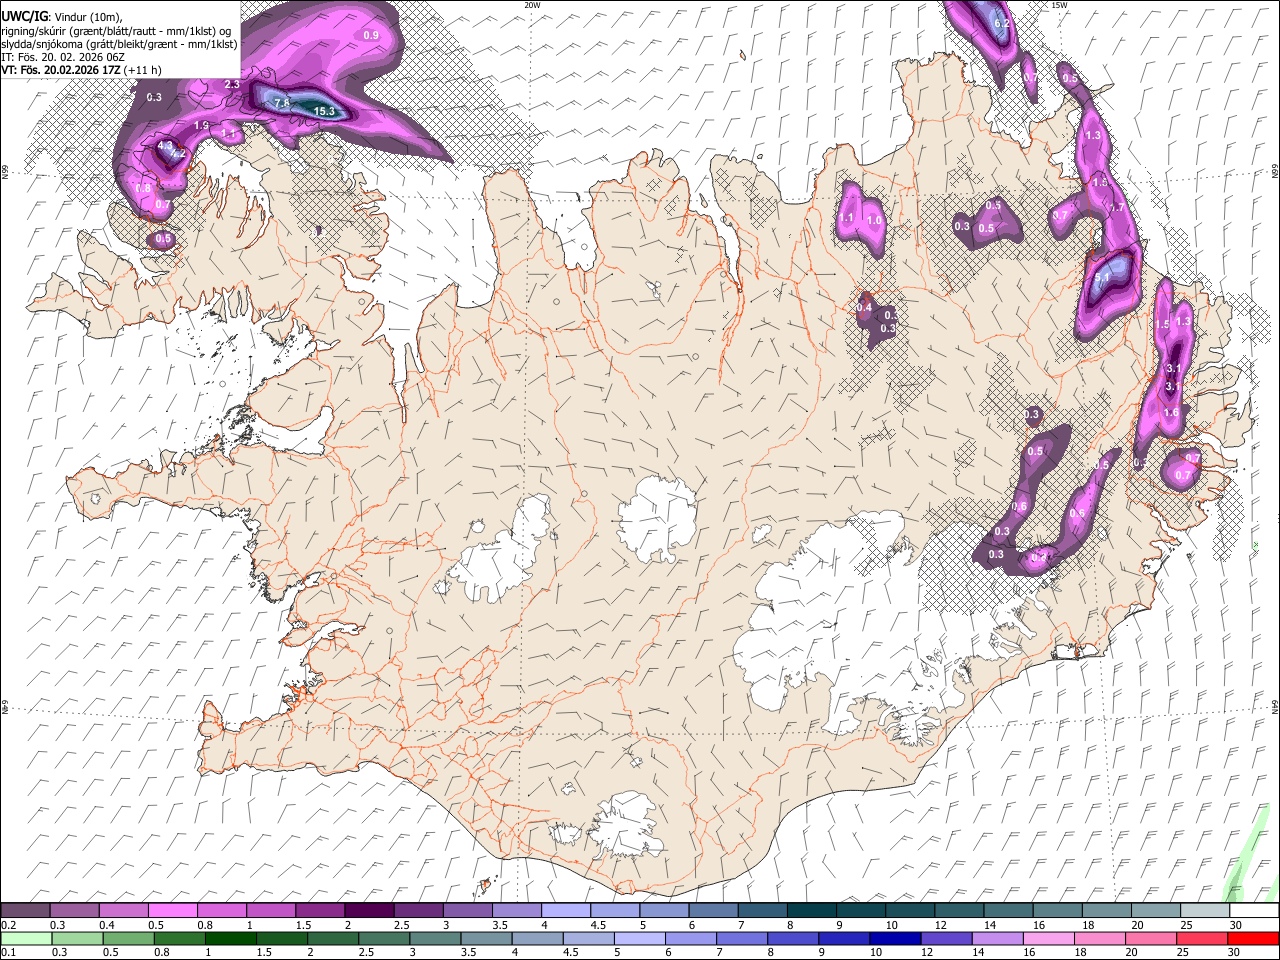Pick the lavender snow swatch between 4 and 4.5

565,910
